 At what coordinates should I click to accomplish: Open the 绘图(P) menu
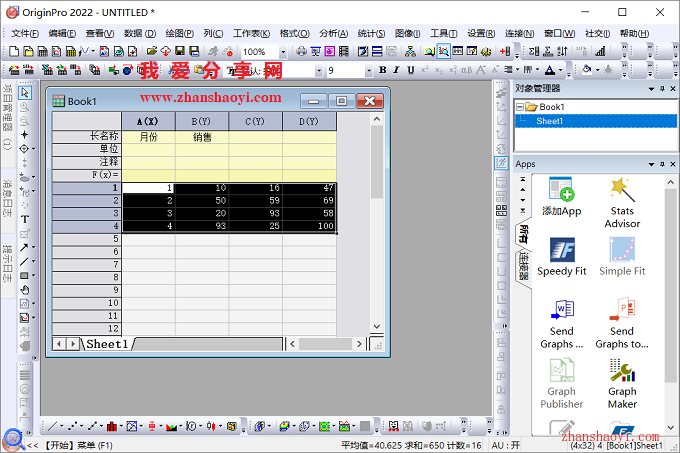point(179,33)
